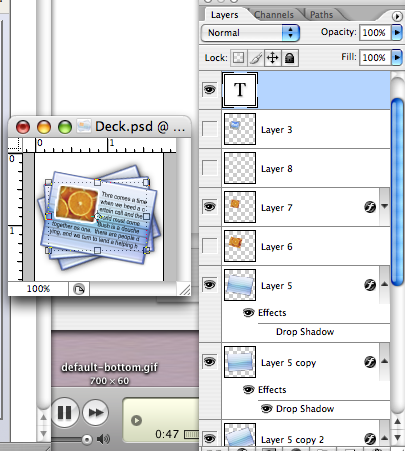Viewport: 405px width, 451px height.
Task: Toggle lock position move icon
Action: (x=273, y=58)
